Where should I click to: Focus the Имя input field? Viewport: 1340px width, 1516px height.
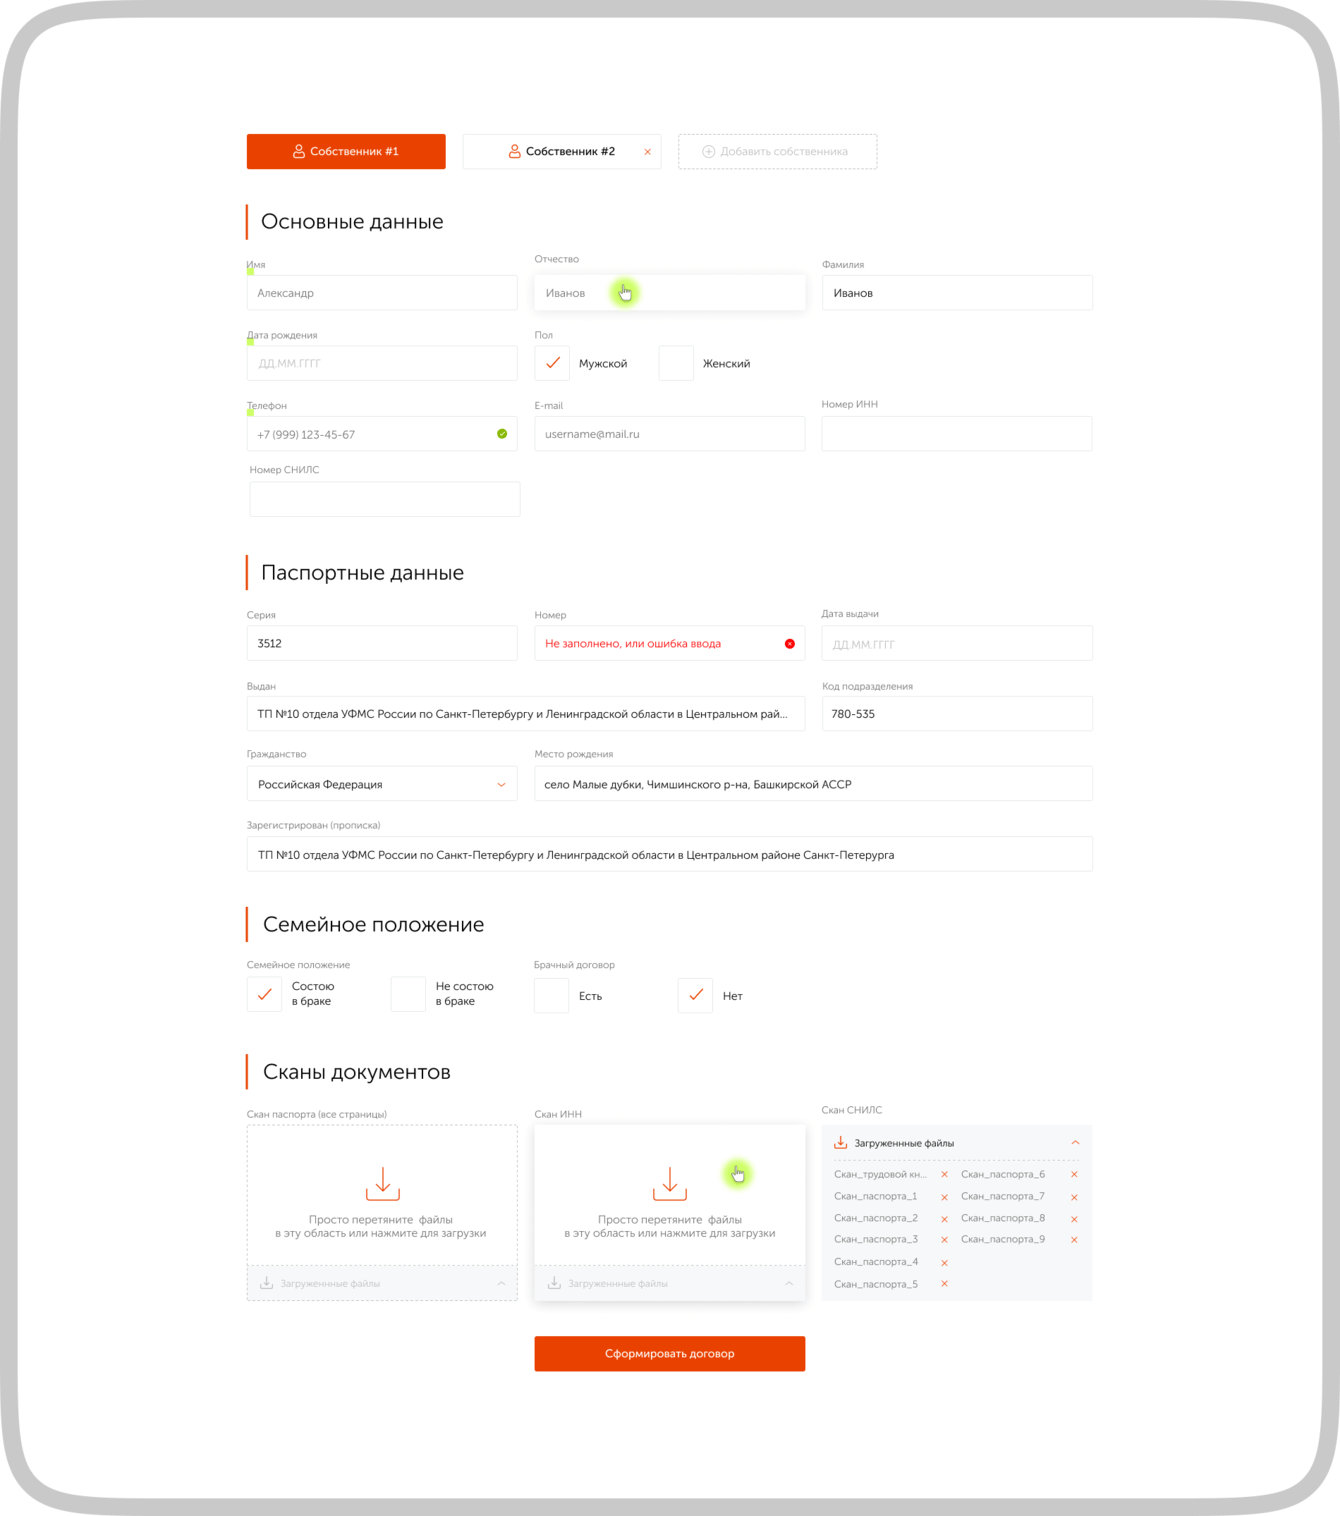(x=382, y=293)
